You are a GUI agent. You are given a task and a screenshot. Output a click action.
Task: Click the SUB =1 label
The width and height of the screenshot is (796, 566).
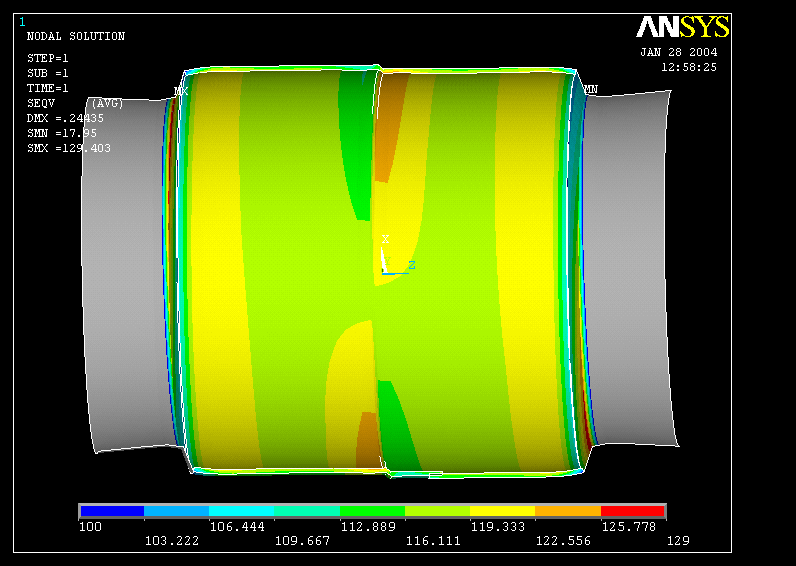coord(48,73)
